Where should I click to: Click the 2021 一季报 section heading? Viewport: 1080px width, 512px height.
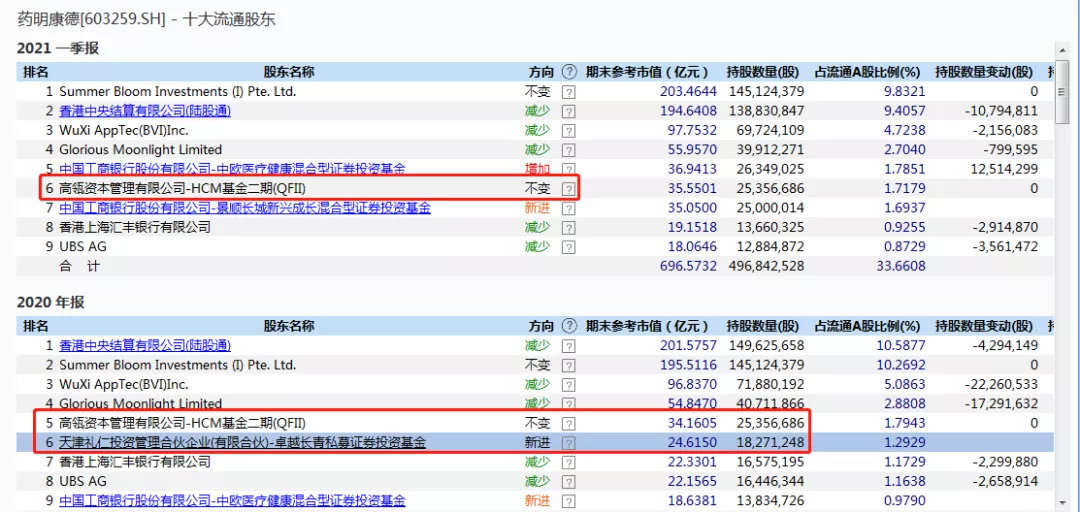click(x=58, y=48)
